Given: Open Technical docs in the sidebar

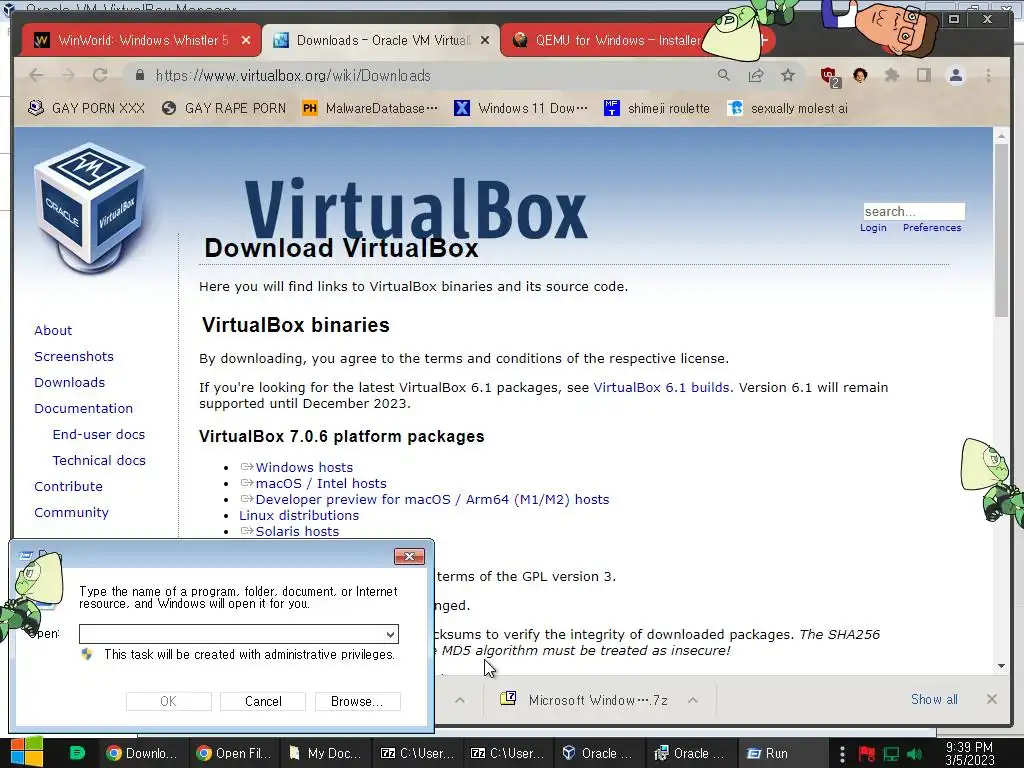Looking at the screenshot, I should click(99, 460).
